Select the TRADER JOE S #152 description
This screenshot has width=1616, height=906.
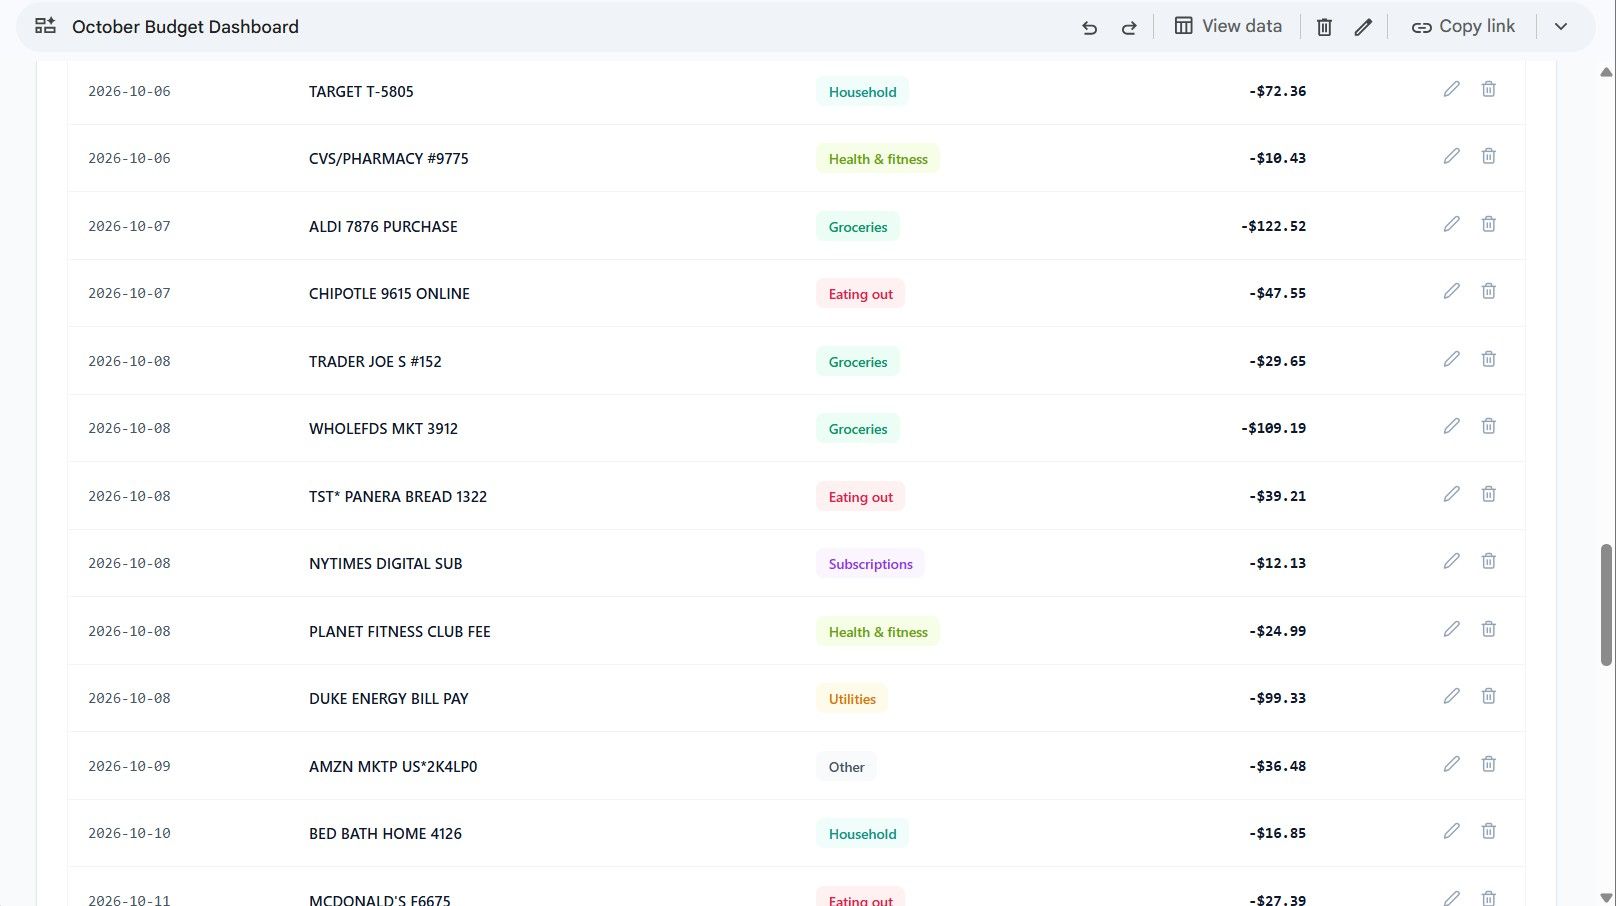pos(375,361)
